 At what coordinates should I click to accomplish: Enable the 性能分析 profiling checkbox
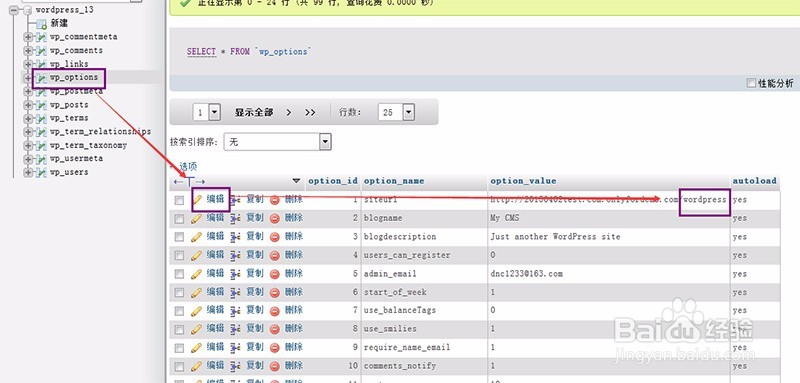click(751, 83)
